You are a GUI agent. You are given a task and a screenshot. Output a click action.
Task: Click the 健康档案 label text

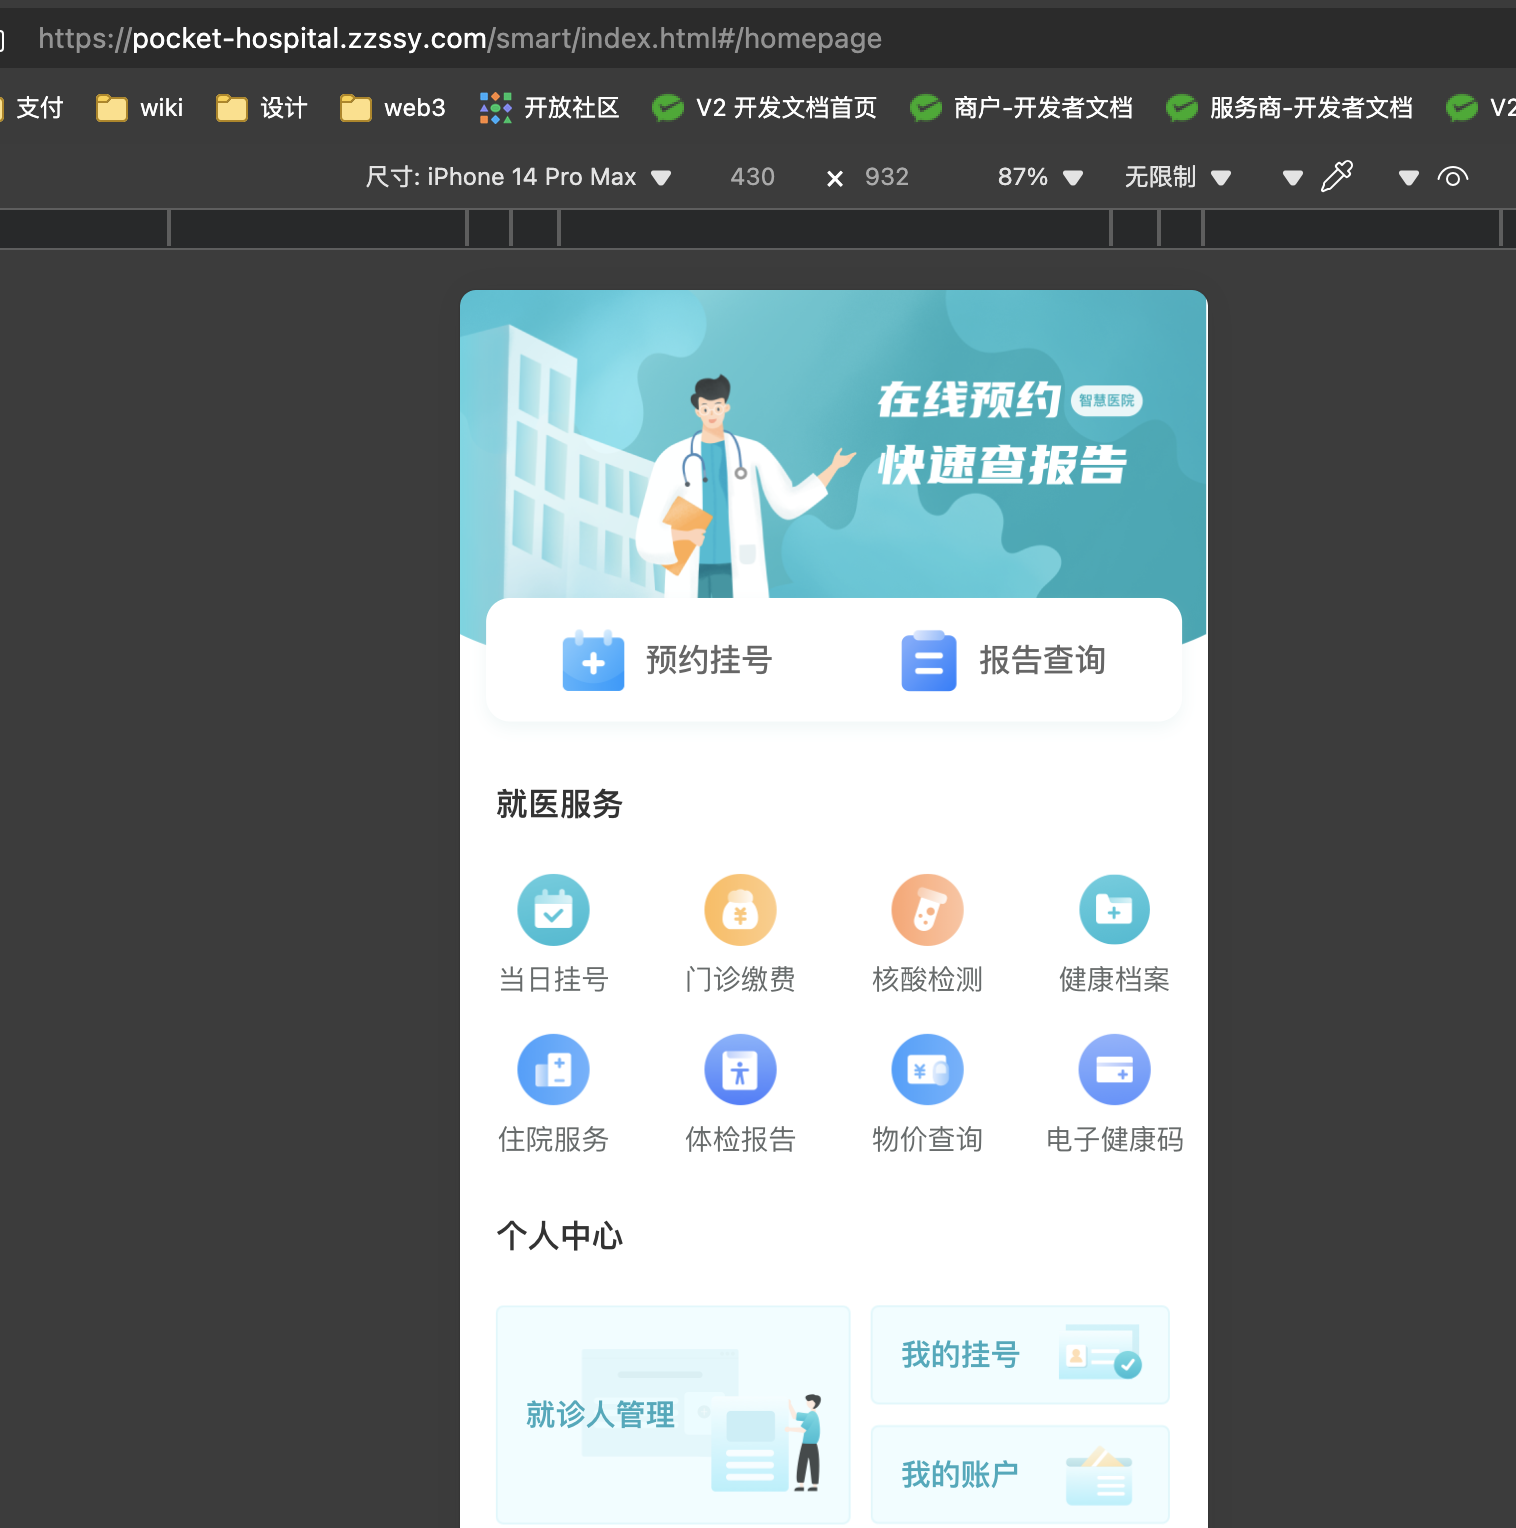pyautogui.click(x=1114, y=979)
